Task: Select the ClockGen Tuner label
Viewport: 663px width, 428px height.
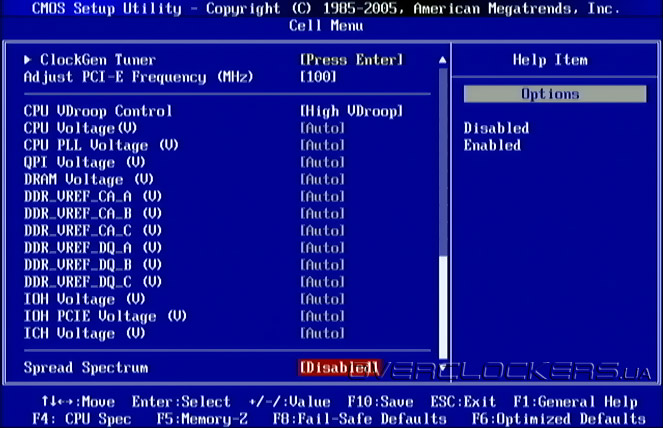Action: coord(98,60)
